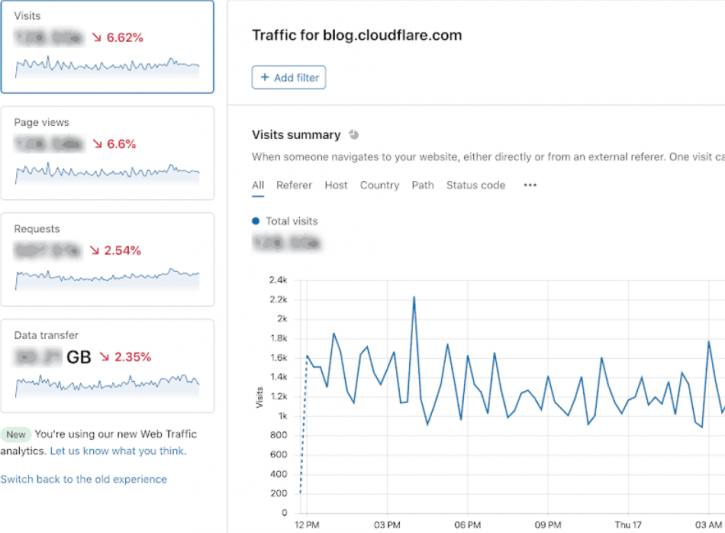This screenshot has width=725, height=533.
Task: Click the Add filter button
Action: [x=289, y=77]
